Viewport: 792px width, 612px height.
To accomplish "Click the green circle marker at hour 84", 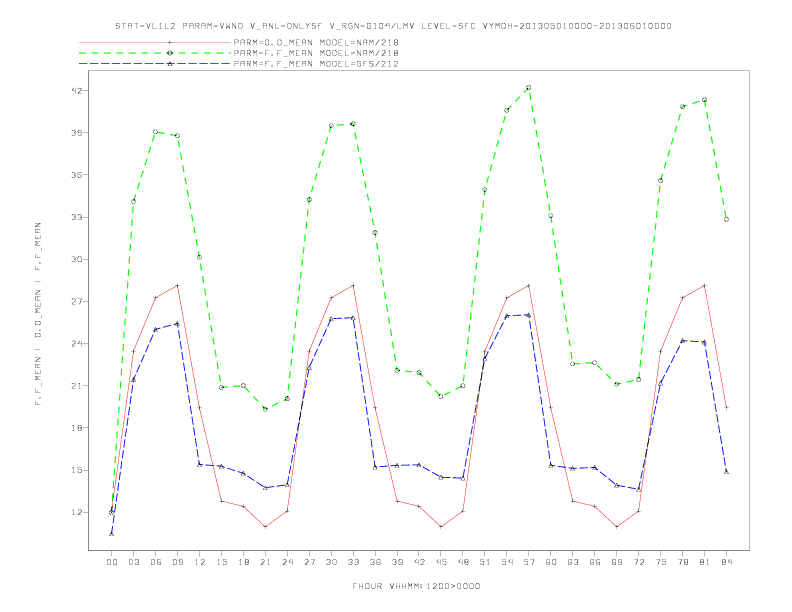I will tap(726, 220).
